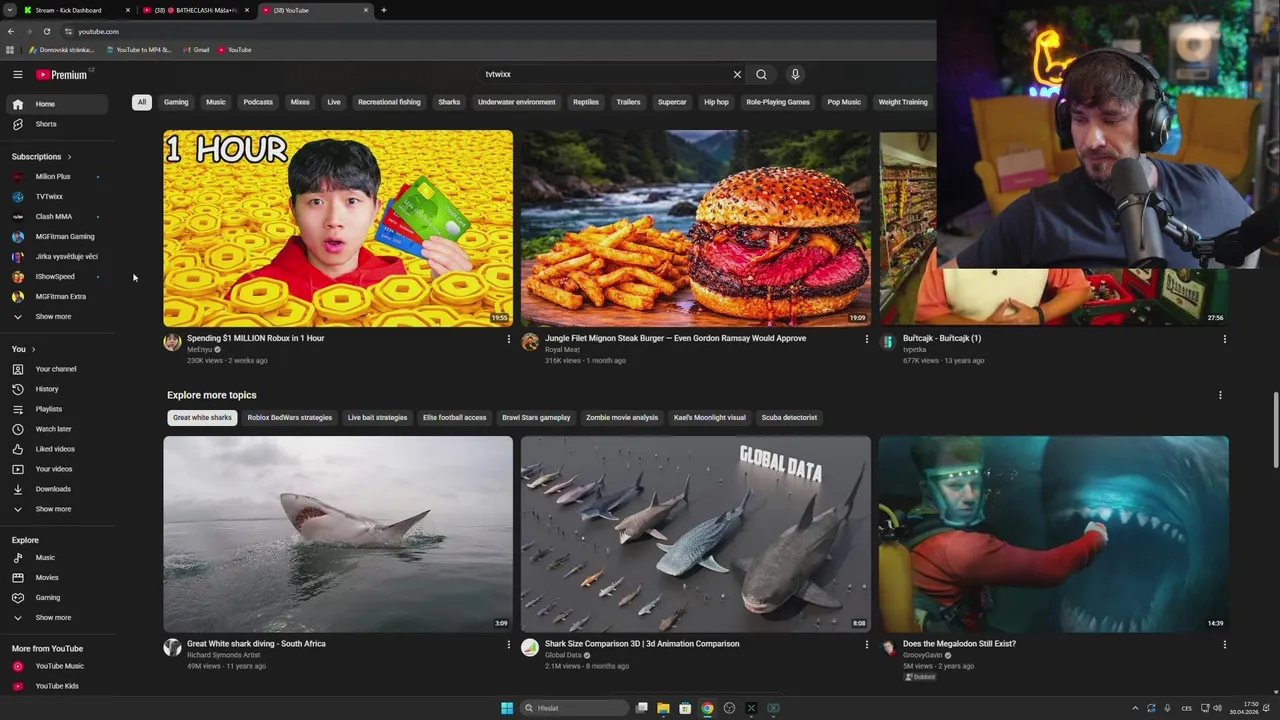The width and height of the screenshot is (1280, 720).
Task: Open YouTube Music under More from YouTube
Action: [57, 666]
